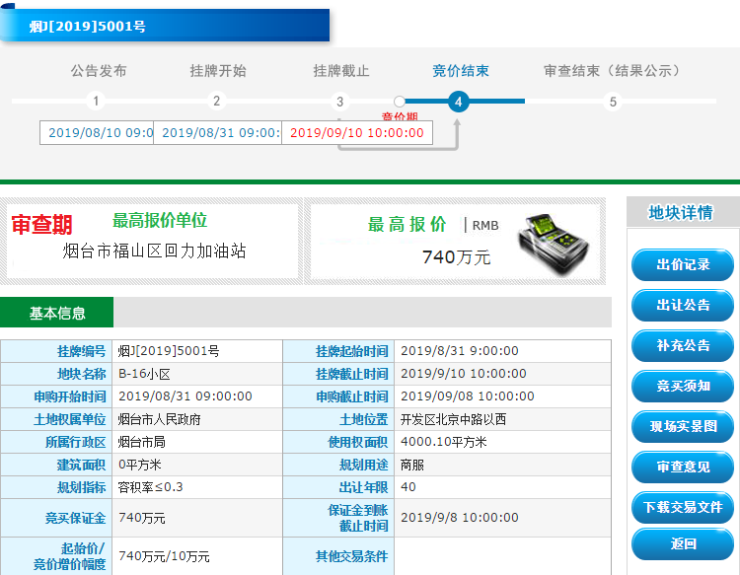Click the 基本信息 tab
Viewport: 740px width, 575px height.
pos(57,313)
